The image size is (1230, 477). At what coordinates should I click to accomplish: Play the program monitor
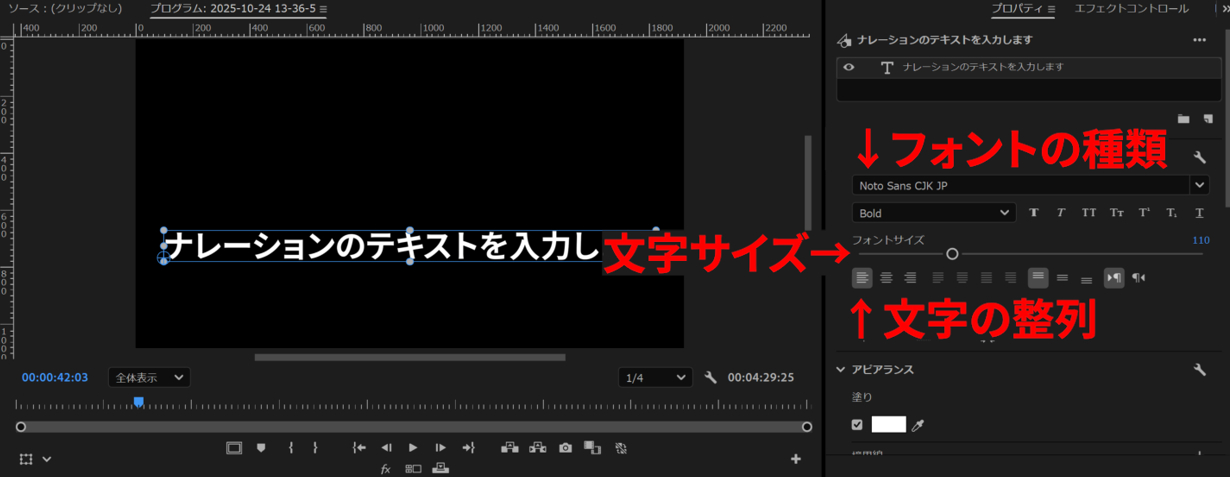click(413, 448)
